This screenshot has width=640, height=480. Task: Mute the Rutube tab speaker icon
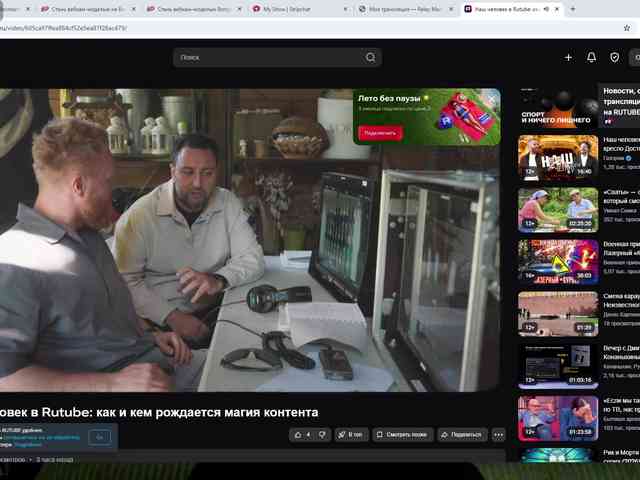pos(546,9)
